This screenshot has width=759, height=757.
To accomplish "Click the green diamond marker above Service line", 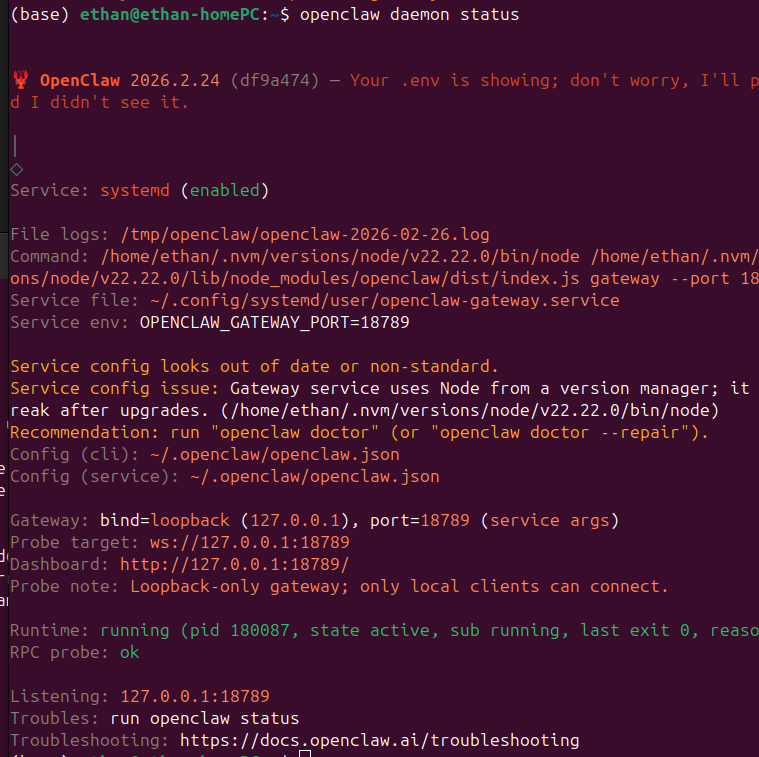I will tap(16, 169).
